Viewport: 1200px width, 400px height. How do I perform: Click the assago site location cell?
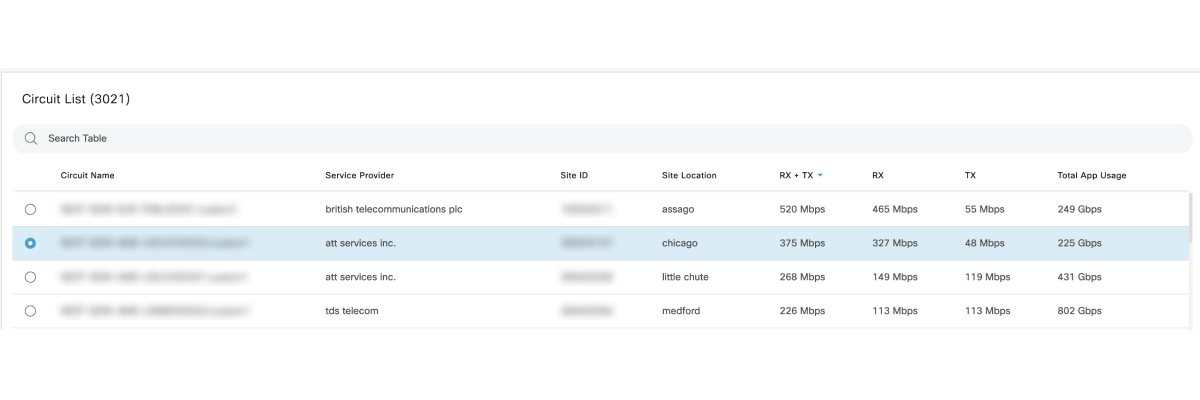678,209
